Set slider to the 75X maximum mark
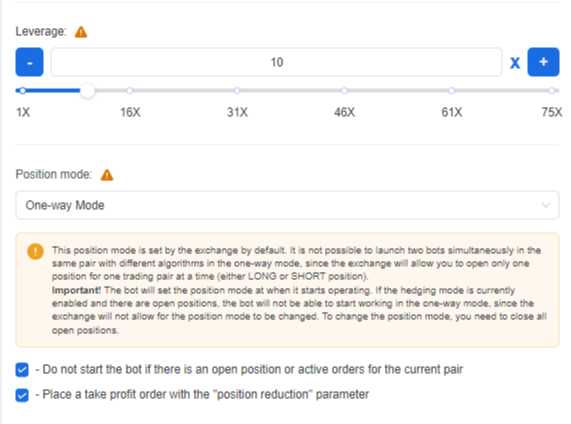Image resolution: width=571 pixels, height=424 pixels. pyautogui.click(x=552, y=90)
